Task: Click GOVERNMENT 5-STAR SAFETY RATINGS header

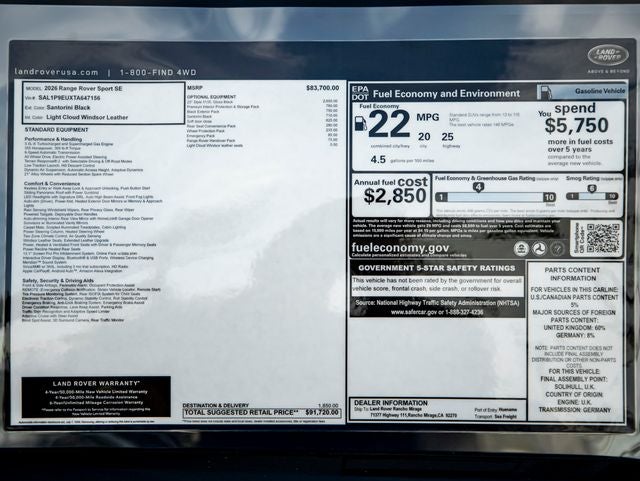Action: pyautogui.click(x=437, y=268)
